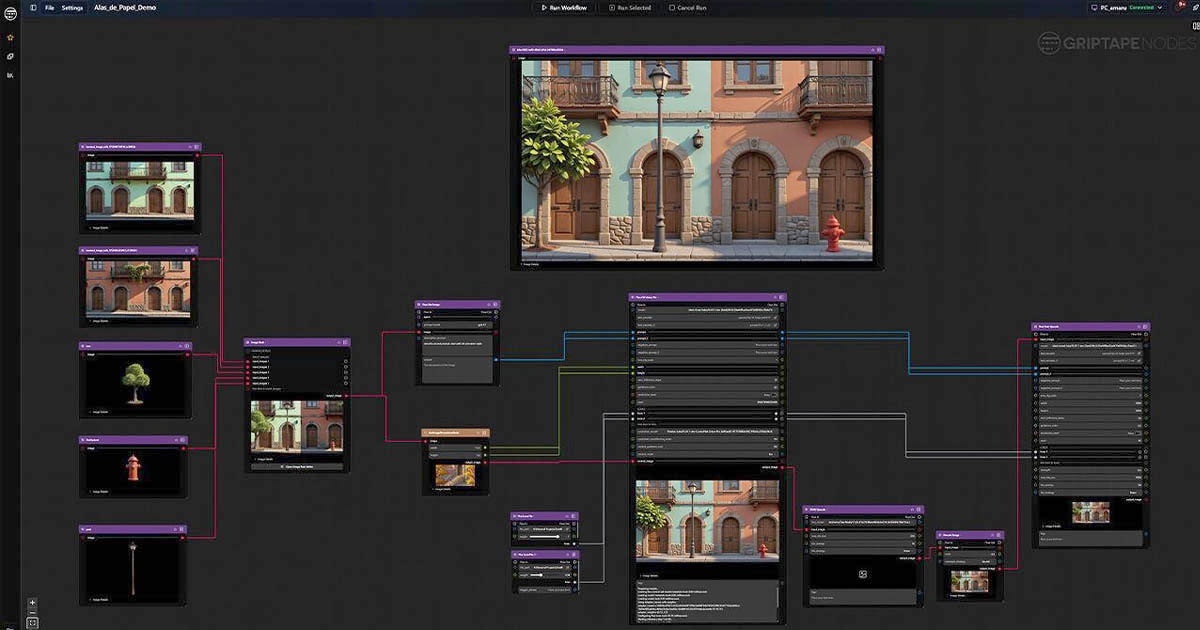This screenshot has width=1200, height=630.
Task: Click the File menu
Action: (x=49, y=7)
